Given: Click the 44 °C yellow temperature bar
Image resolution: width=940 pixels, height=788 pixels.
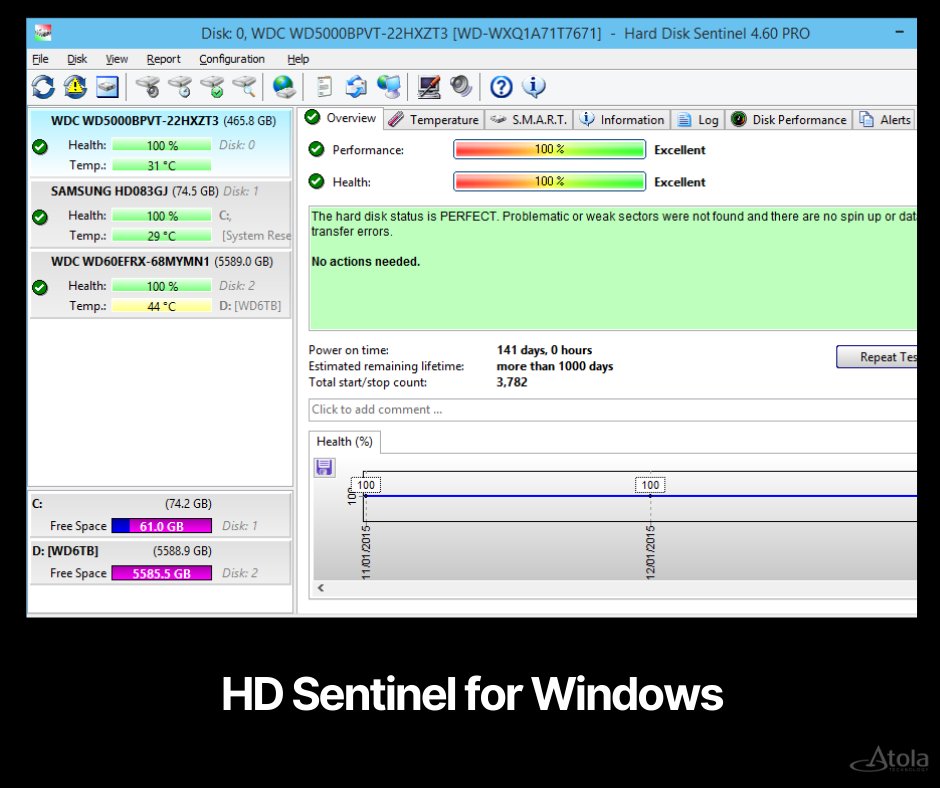Looking at the screenshot, I should [x=162, y=306].
